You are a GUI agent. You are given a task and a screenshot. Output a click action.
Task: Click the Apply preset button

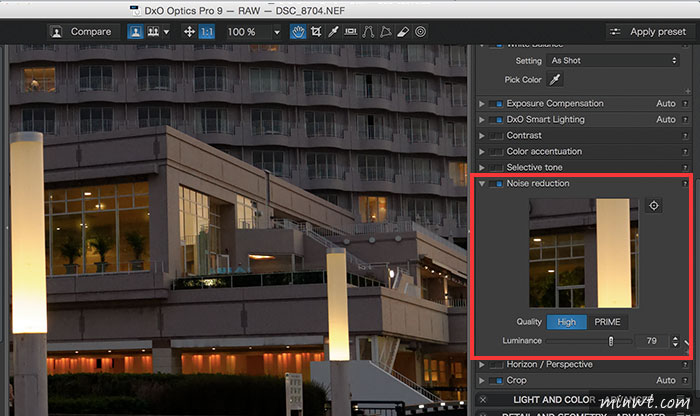(x=650, y=32)
